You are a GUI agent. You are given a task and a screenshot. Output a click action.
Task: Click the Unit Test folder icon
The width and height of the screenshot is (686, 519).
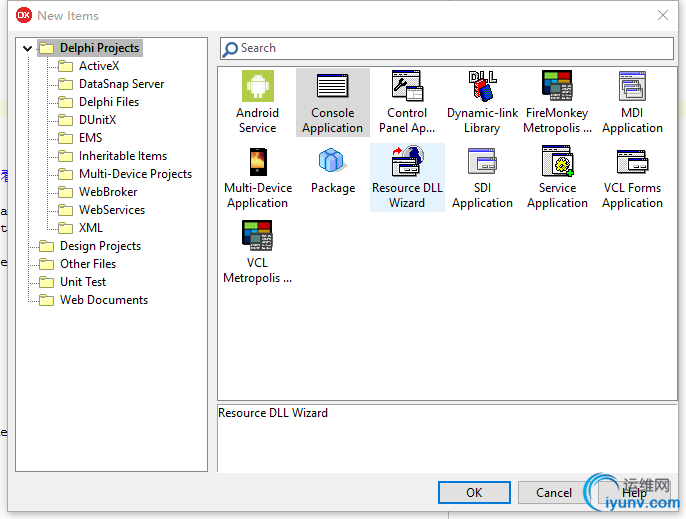pyautogui.click(x=46, y=282)
